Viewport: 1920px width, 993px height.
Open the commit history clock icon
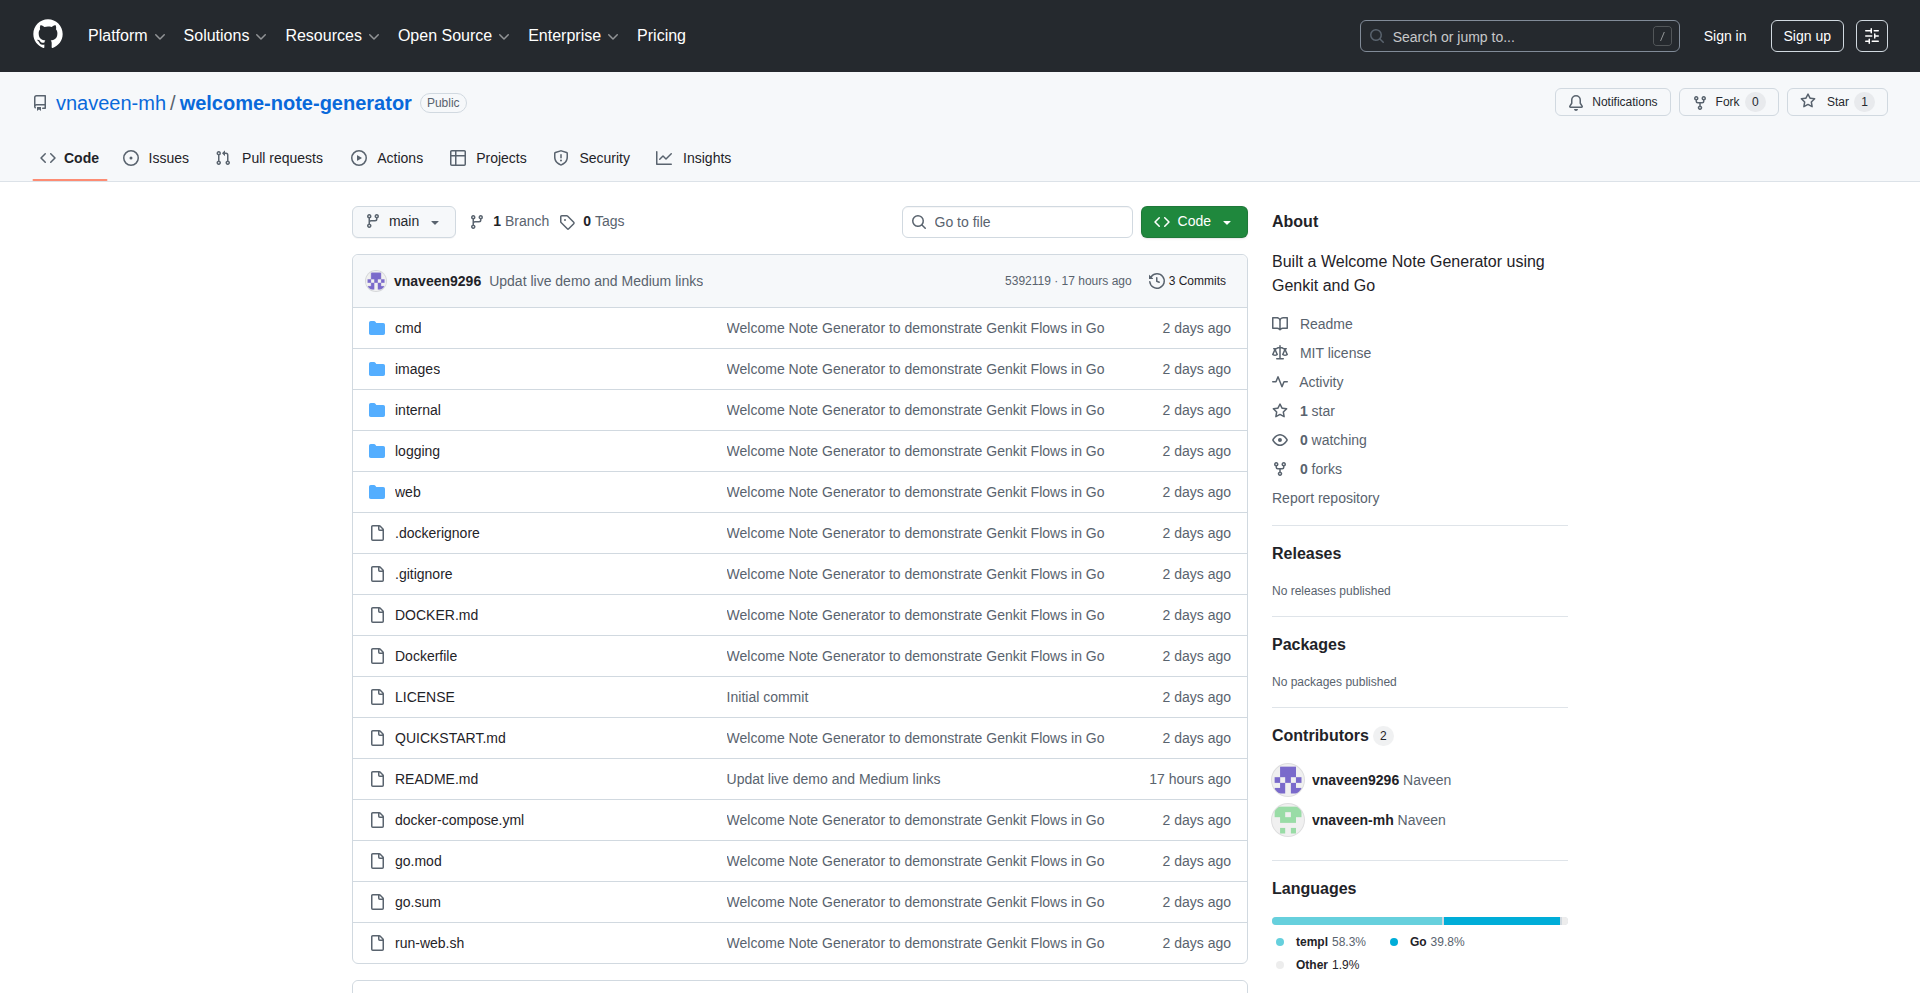pos(1156,281)
